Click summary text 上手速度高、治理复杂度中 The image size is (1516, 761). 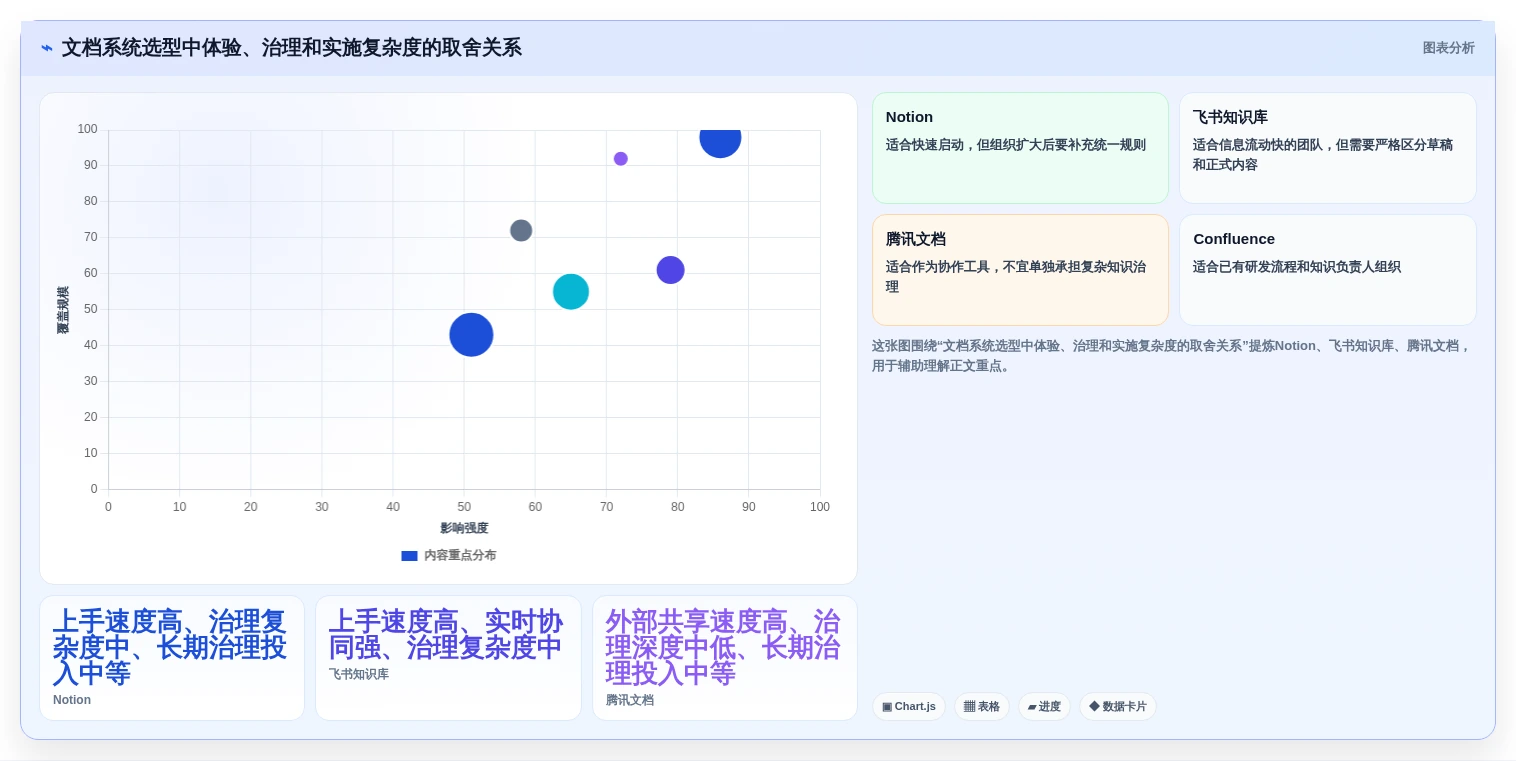click(170, 647)
